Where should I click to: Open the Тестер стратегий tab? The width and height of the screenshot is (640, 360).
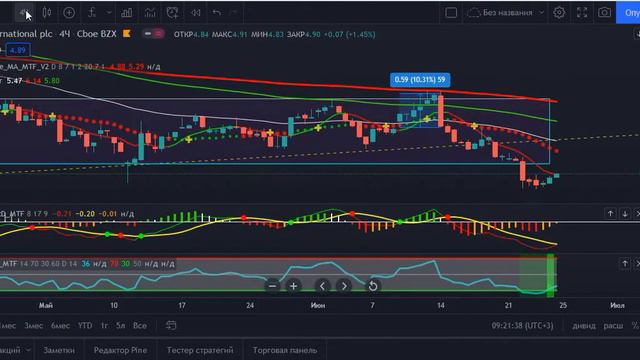(x=200, y=350)
